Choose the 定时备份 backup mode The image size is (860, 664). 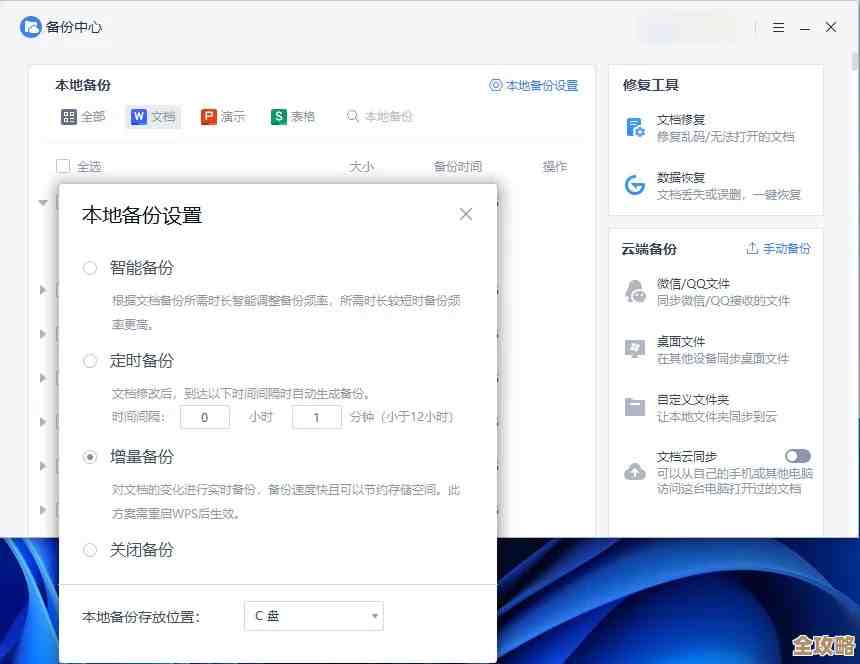(x=90, y=361)
